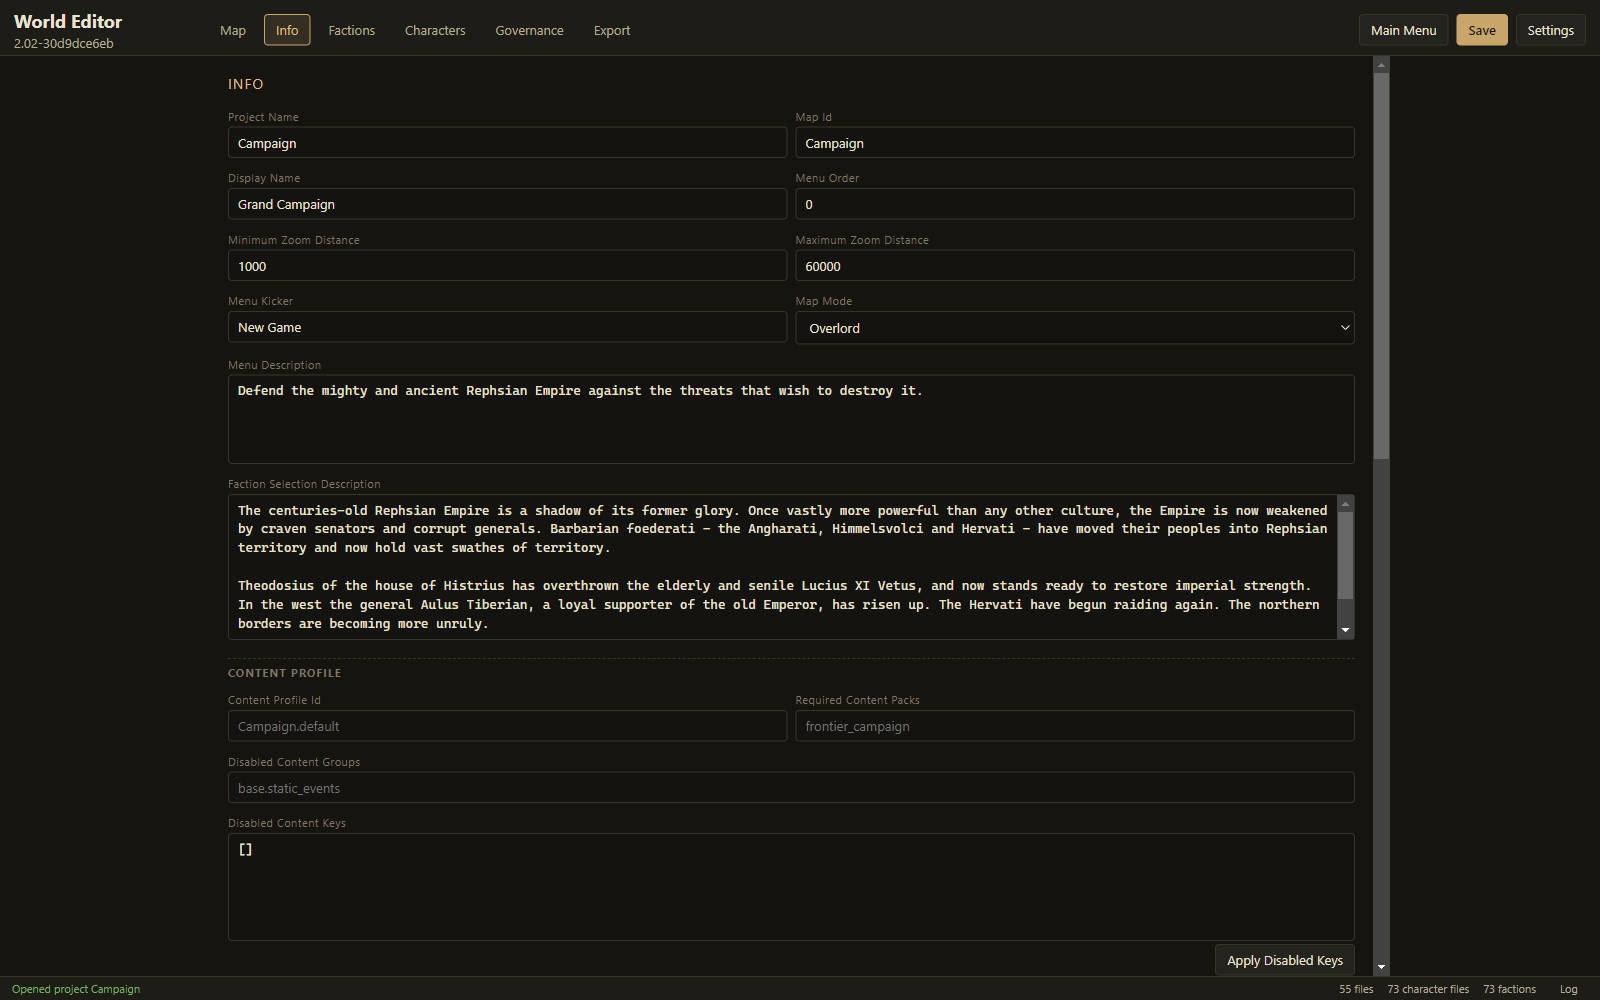Click the Faction Description scrollbar thumb
Image resolution: width=1600 pixels, height=1000 pixels.
1346,556
